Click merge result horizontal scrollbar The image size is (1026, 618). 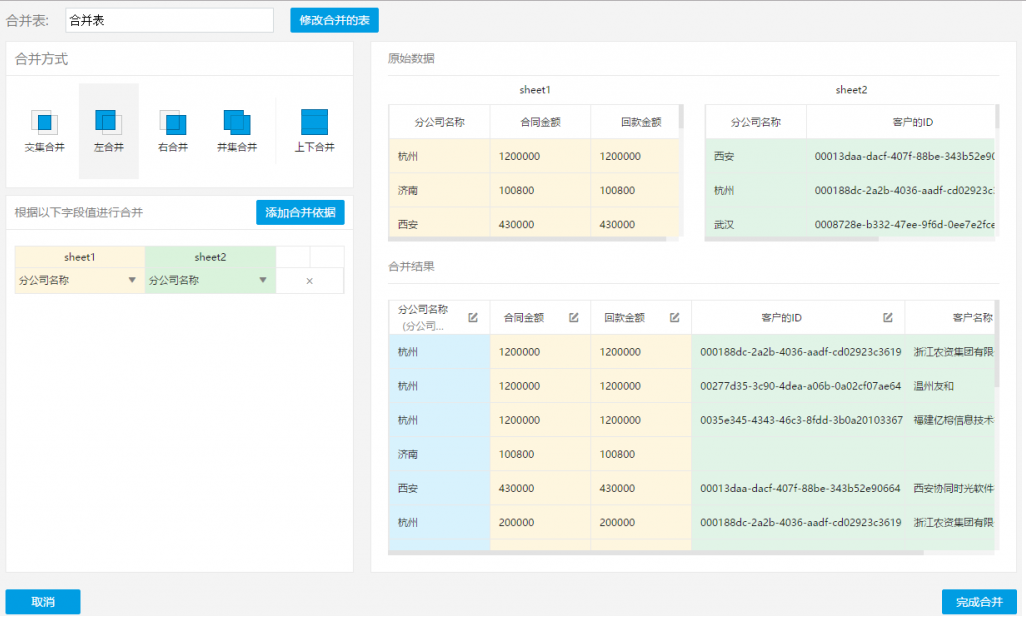[656, 553]
